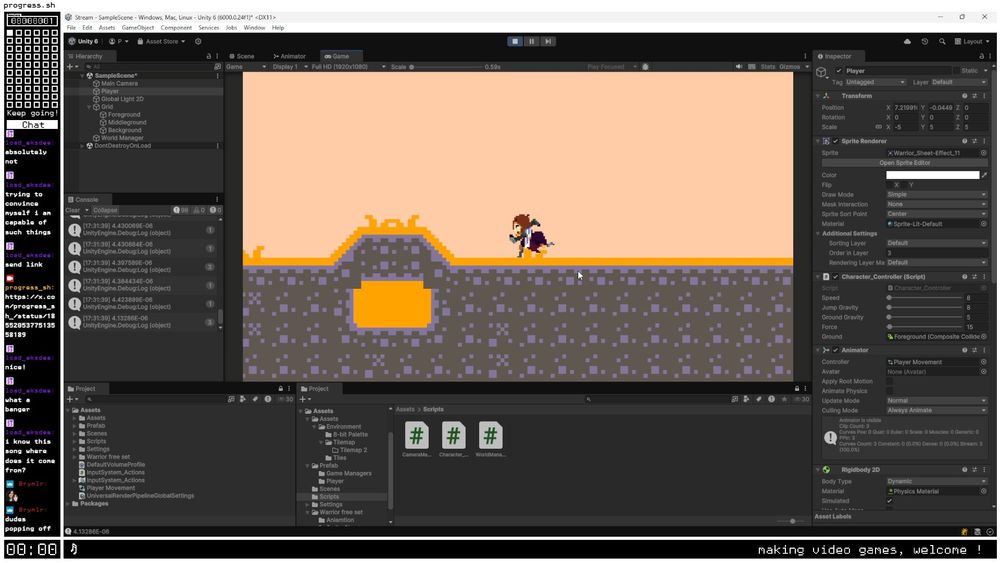Pick a material with the Material field selector
The image size is (1000, 563).
point(983,224)
